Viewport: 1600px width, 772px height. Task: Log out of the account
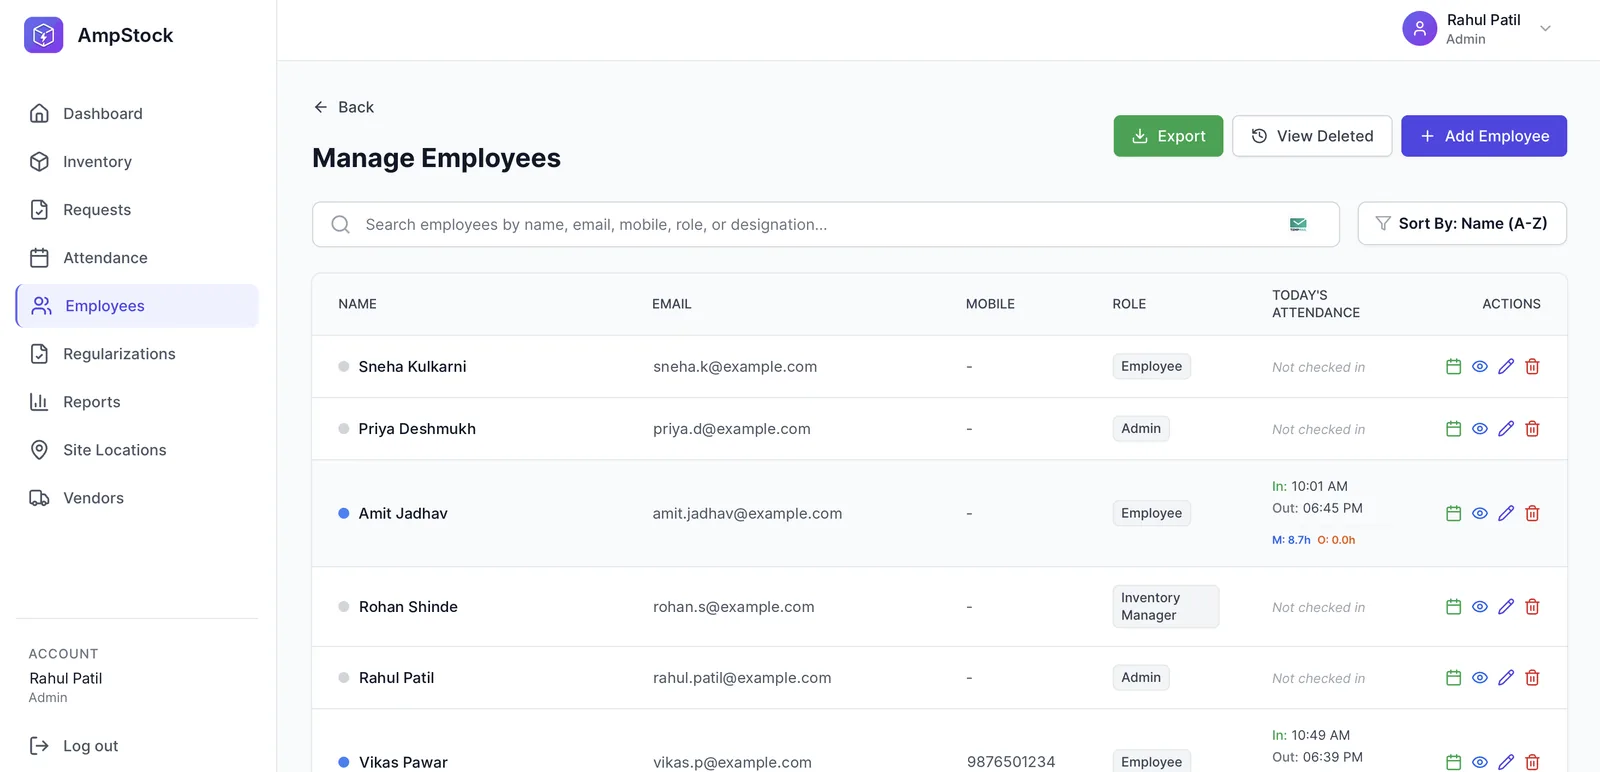74,746
